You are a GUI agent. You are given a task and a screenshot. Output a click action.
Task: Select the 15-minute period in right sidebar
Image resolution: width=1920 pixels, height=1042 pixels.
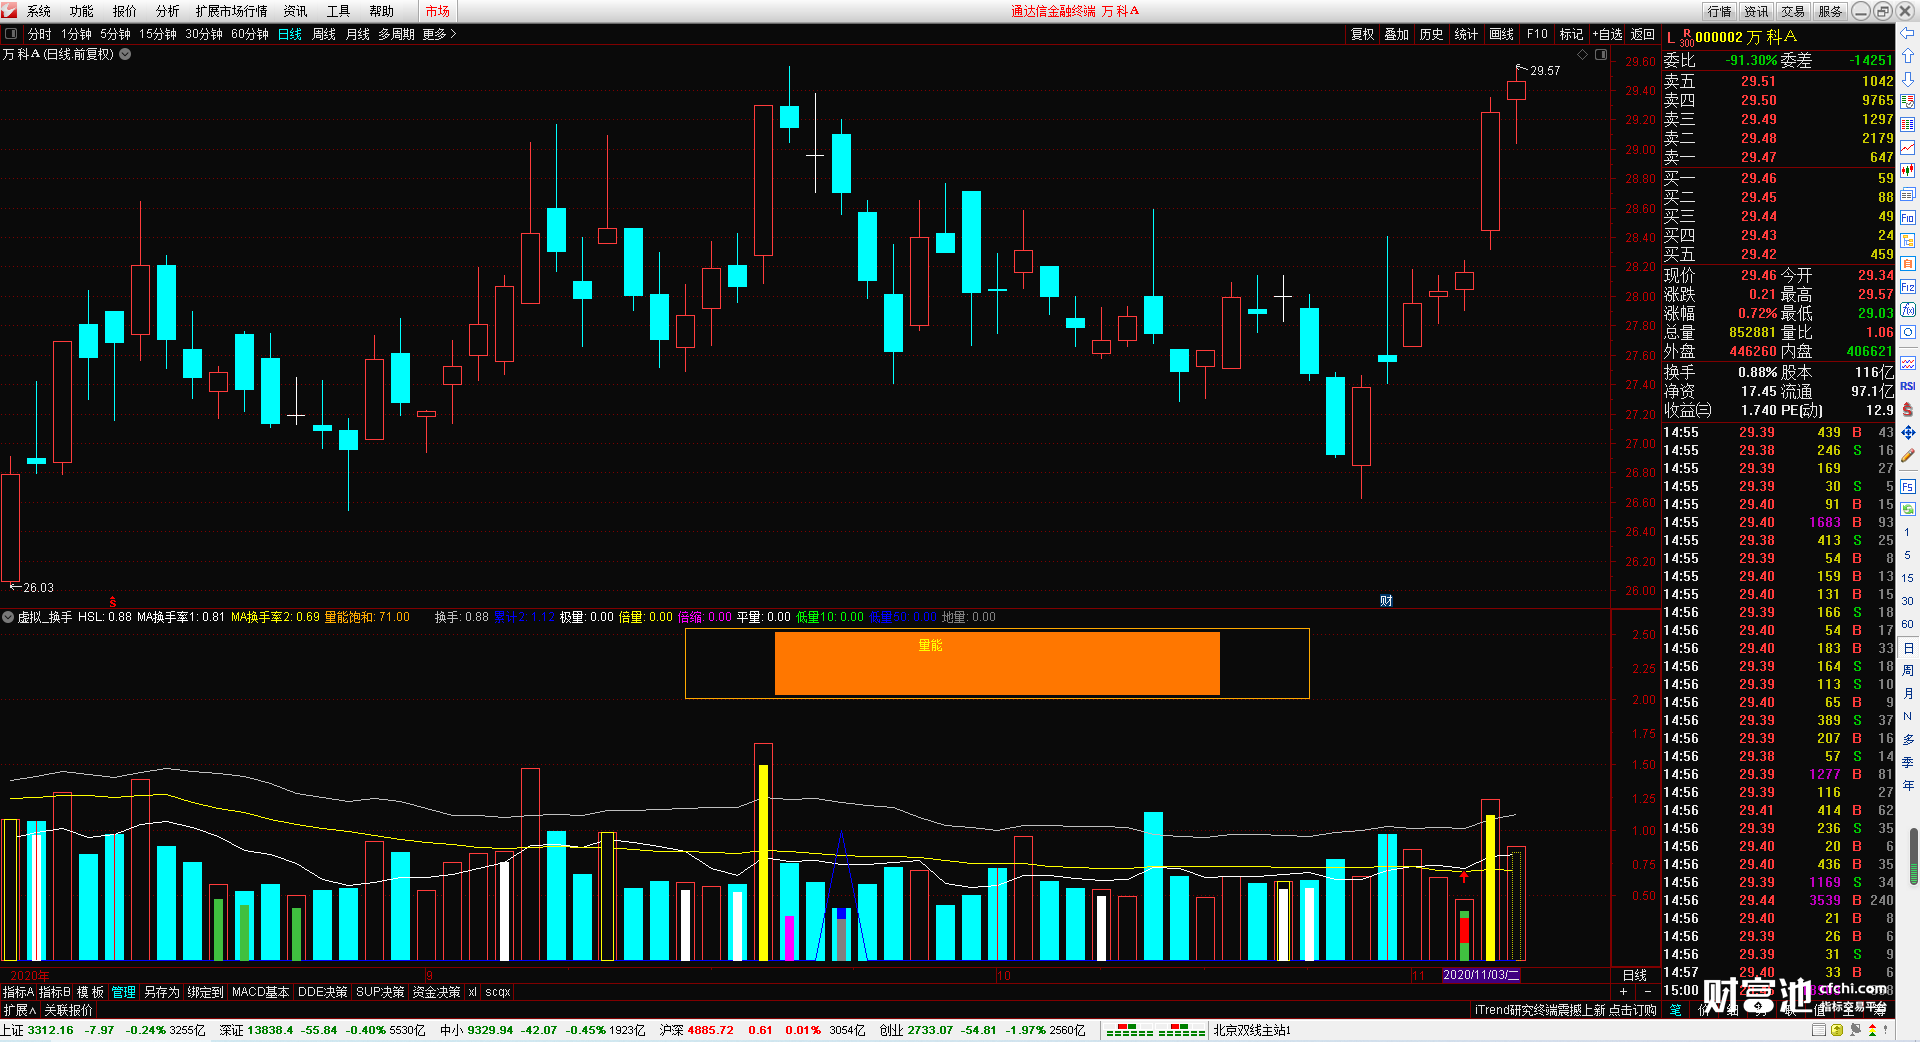pyautogui.click(x=1907, y=578)
